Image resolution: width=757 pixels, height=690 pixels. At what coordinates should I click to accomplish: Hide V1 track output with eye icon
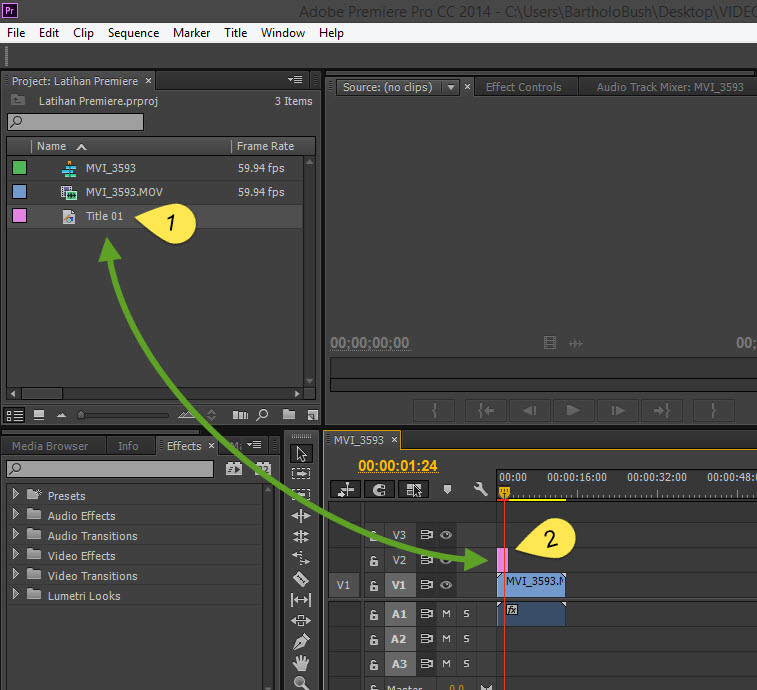[446, 585]
